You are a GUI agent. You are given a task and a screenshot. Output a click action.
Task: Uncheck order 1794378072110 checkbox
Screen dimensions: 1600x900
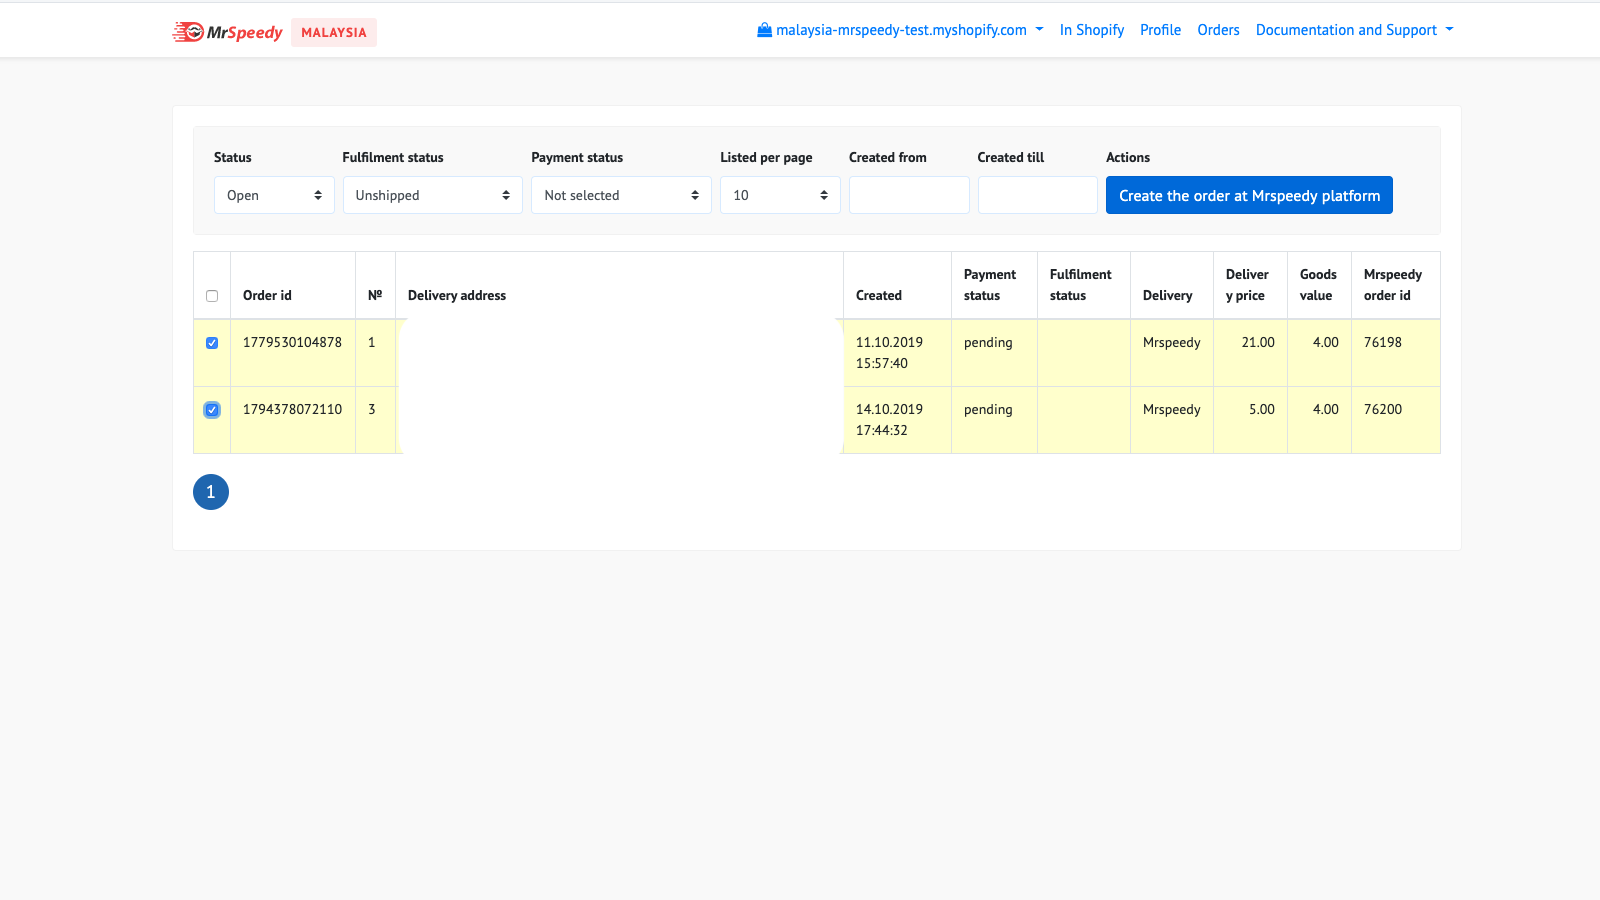212,410
